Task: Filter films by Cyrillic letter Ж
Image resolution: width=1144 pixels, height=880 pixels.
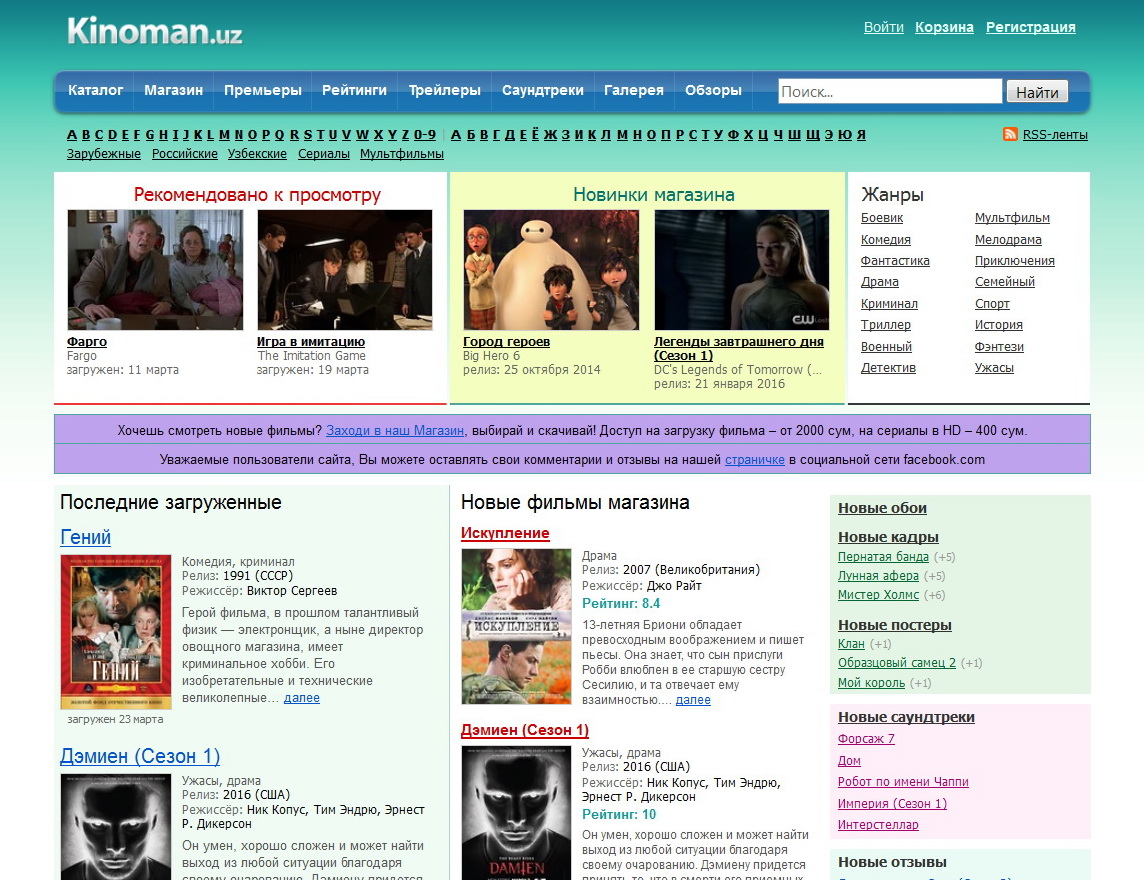Action: (550, 134)
